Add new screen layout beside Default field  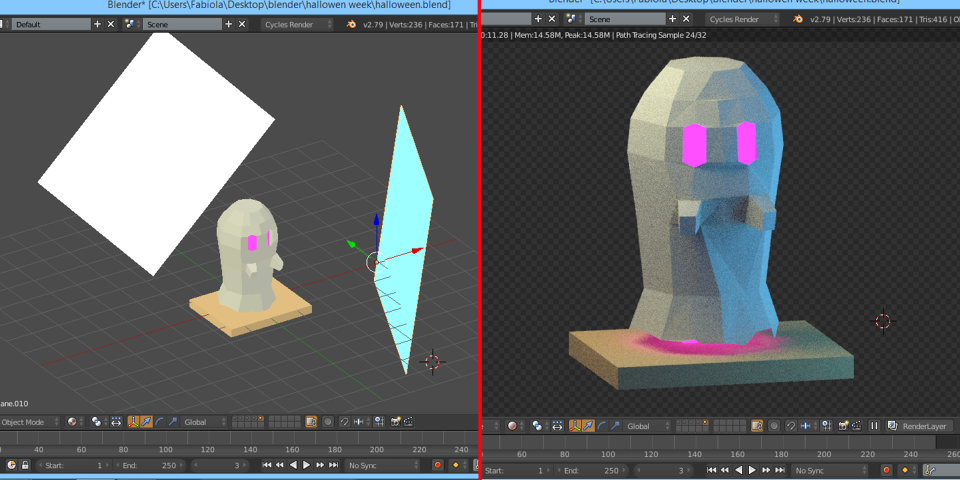pyautogui.click(x=97, y=24)
